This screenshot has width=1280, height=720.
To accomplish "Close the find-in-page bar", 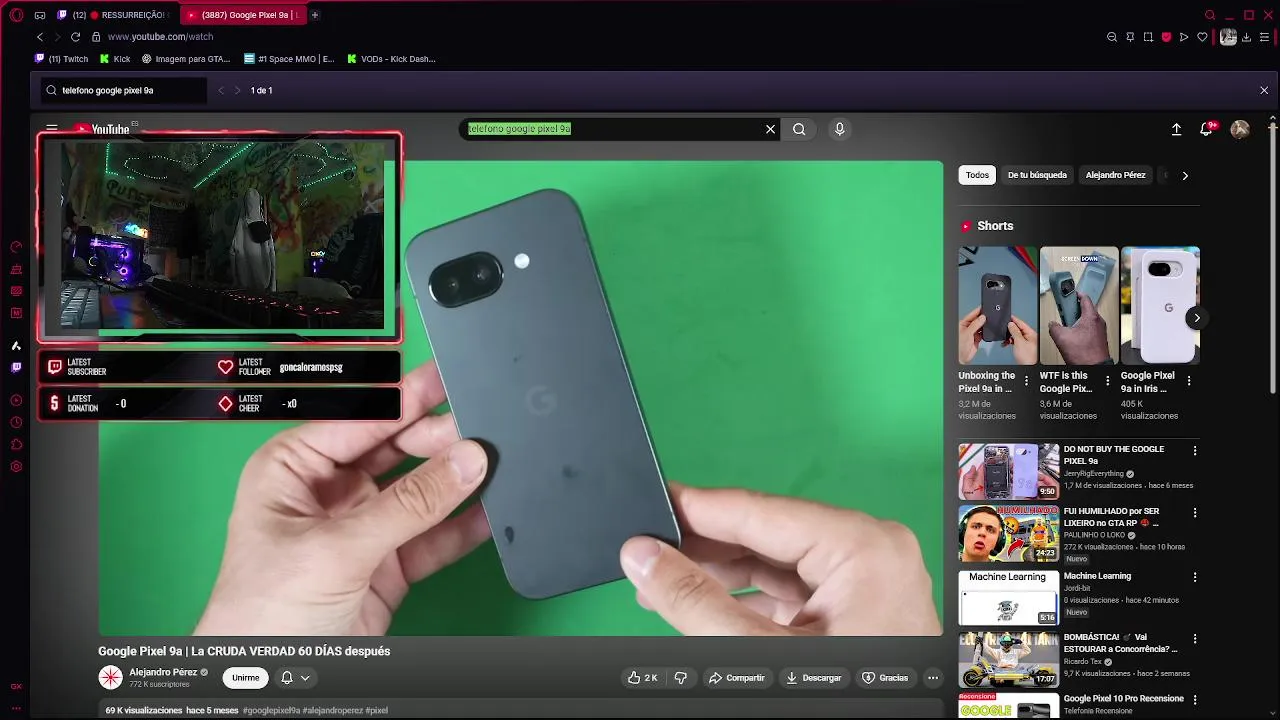I will (1264, 90).
